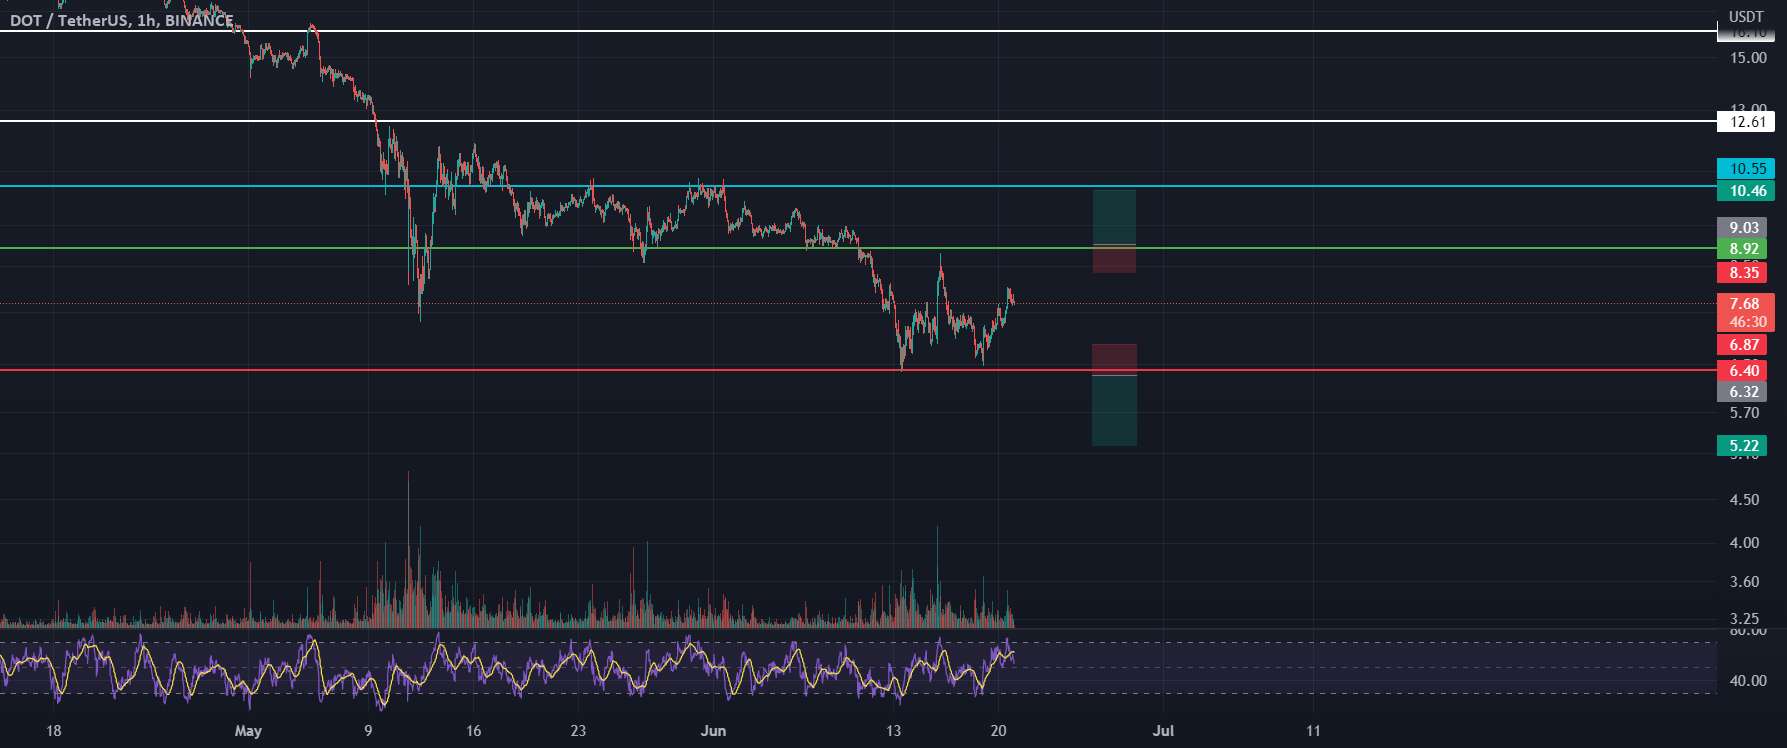Viewport: 1787px width, 748px height.
Task: Click the green 5.22 price label
Action: point(1742,446)
